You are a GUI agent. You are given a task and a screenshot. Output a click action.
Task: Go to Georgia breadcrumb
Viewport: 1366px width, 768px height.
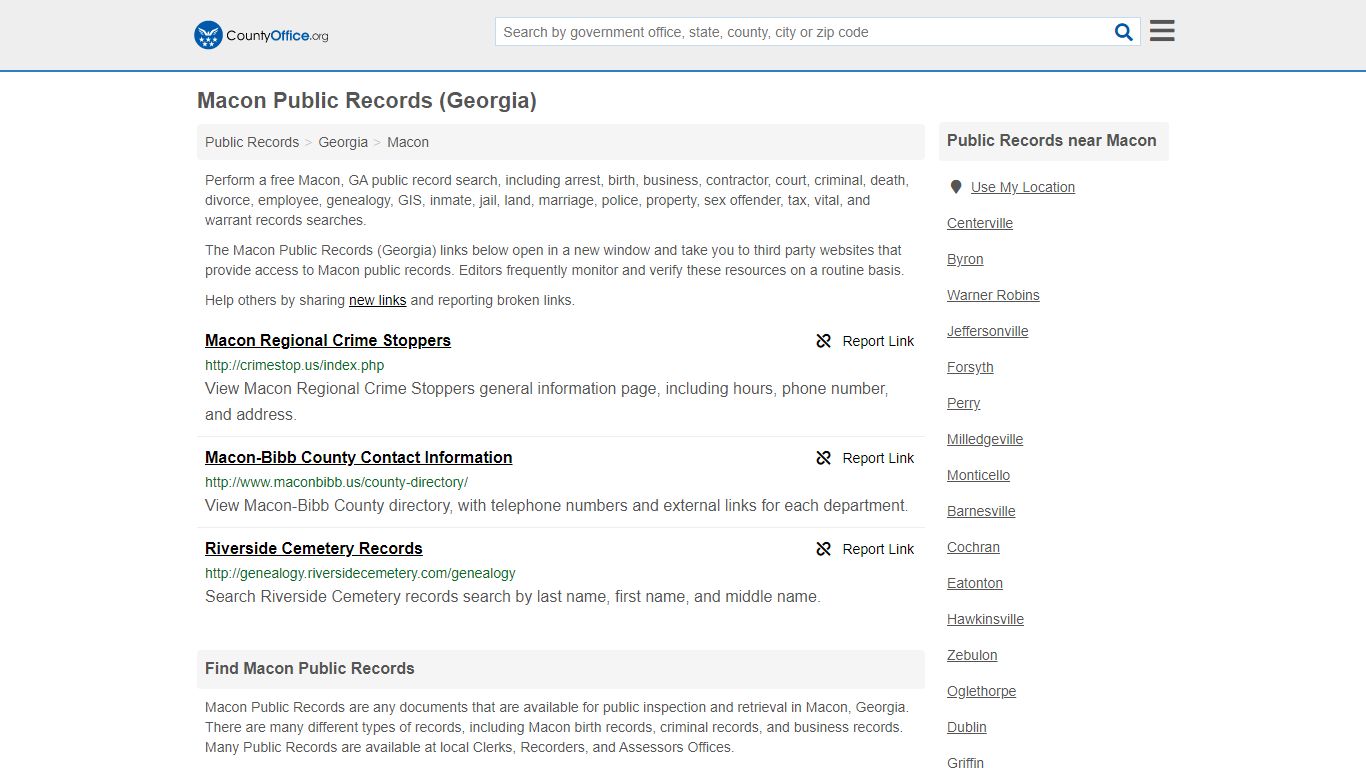tap(343, 142)
